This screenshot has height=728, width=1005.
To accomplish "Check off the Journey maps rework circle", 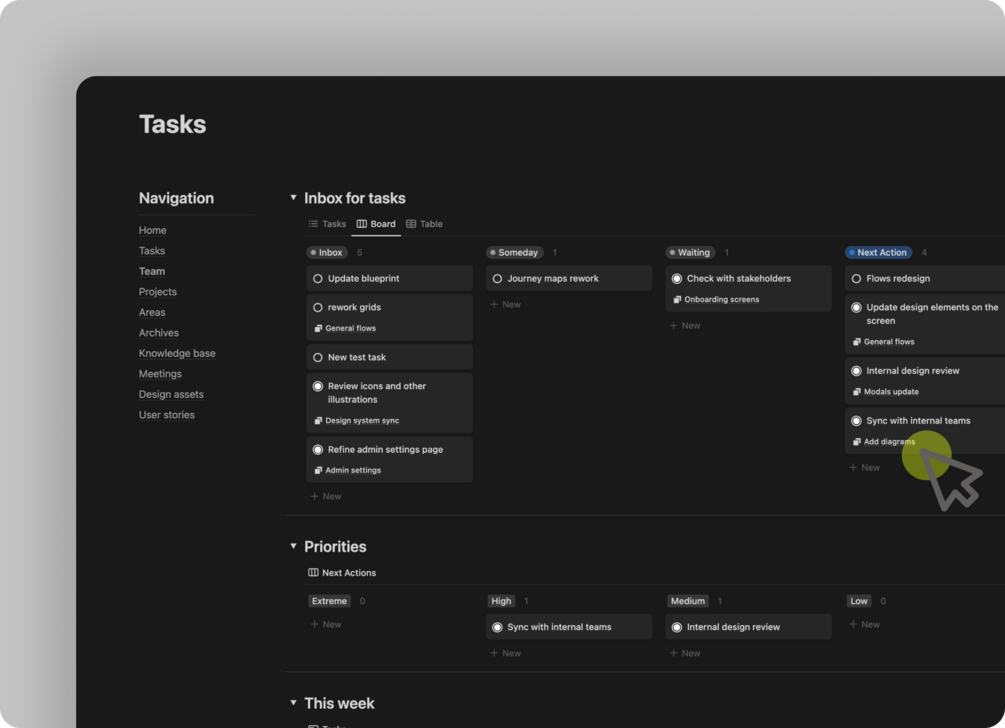I will tap(497, 279).
